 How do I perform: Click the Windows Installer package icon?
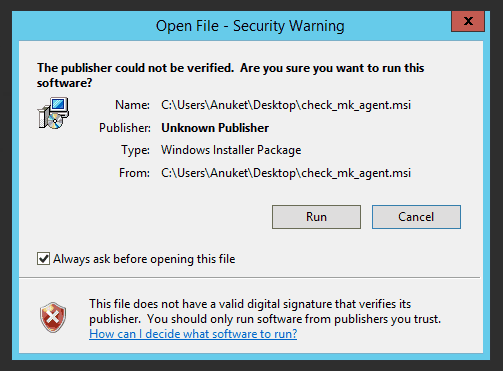(53, 113)
